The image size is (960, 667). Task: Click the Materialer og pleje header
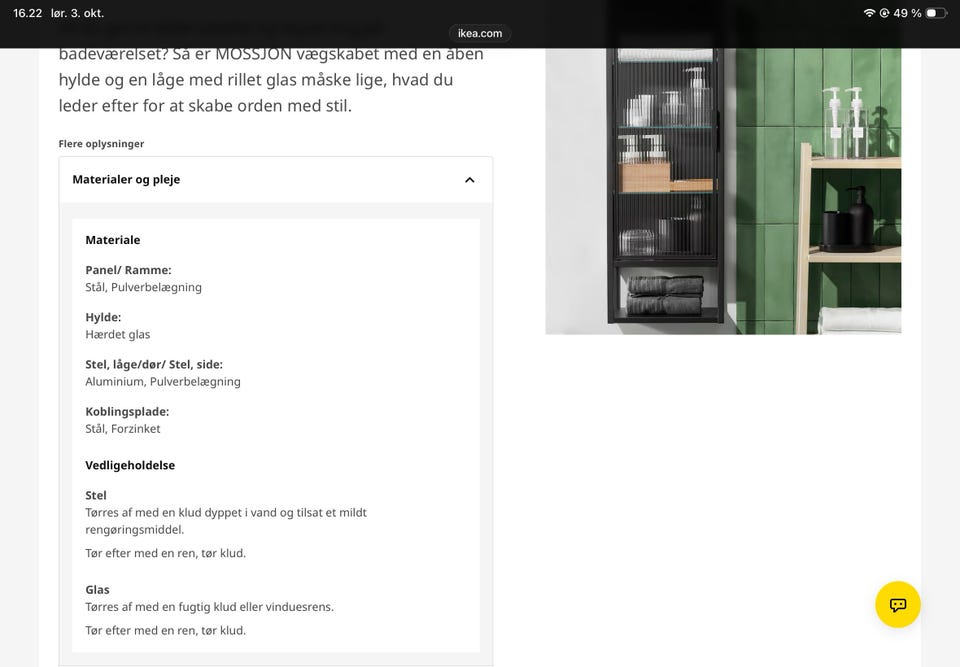(276, 180)
